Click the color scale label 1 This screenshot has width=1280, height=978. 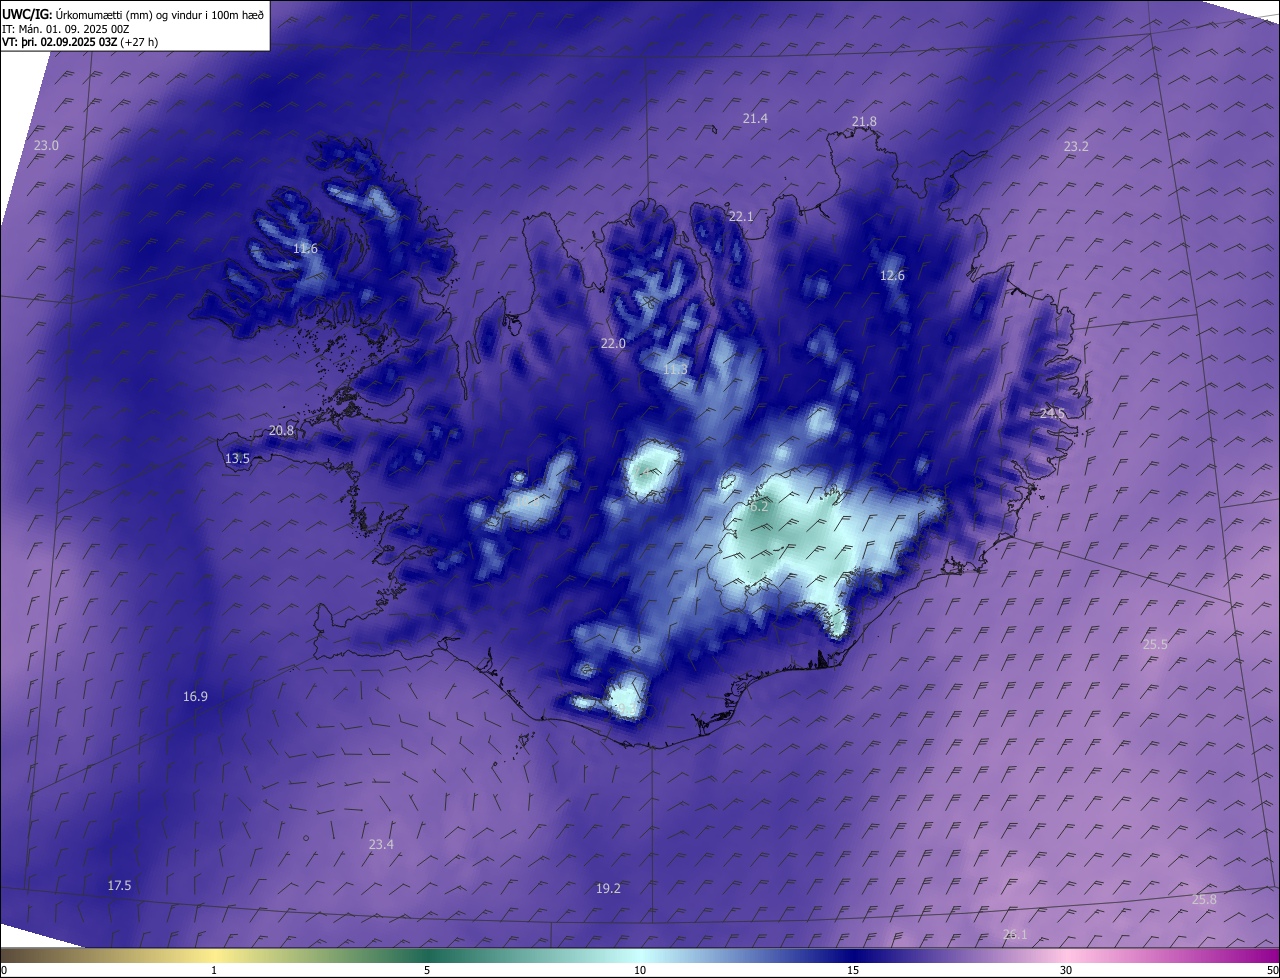[x=214, y=970]
